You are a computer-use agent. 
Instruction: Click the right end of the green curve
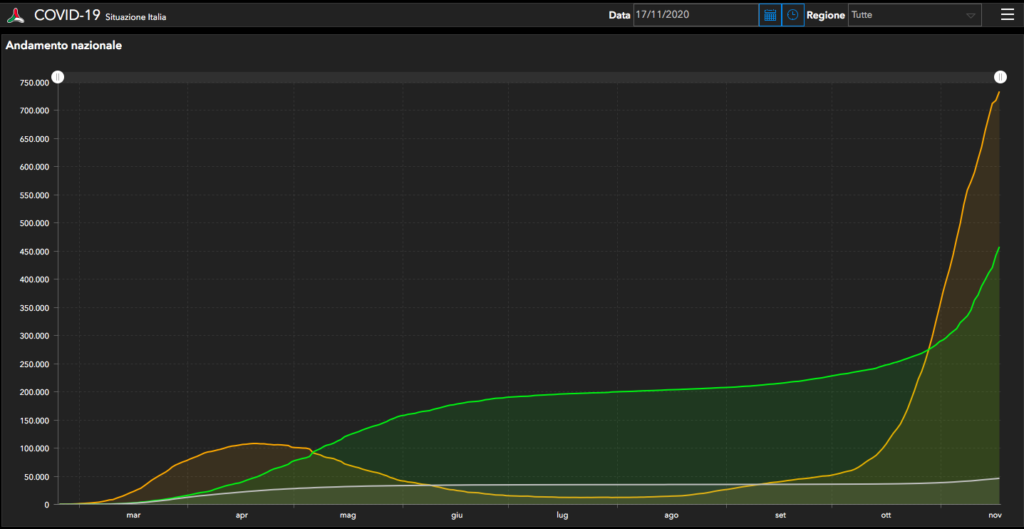[999, 247]
